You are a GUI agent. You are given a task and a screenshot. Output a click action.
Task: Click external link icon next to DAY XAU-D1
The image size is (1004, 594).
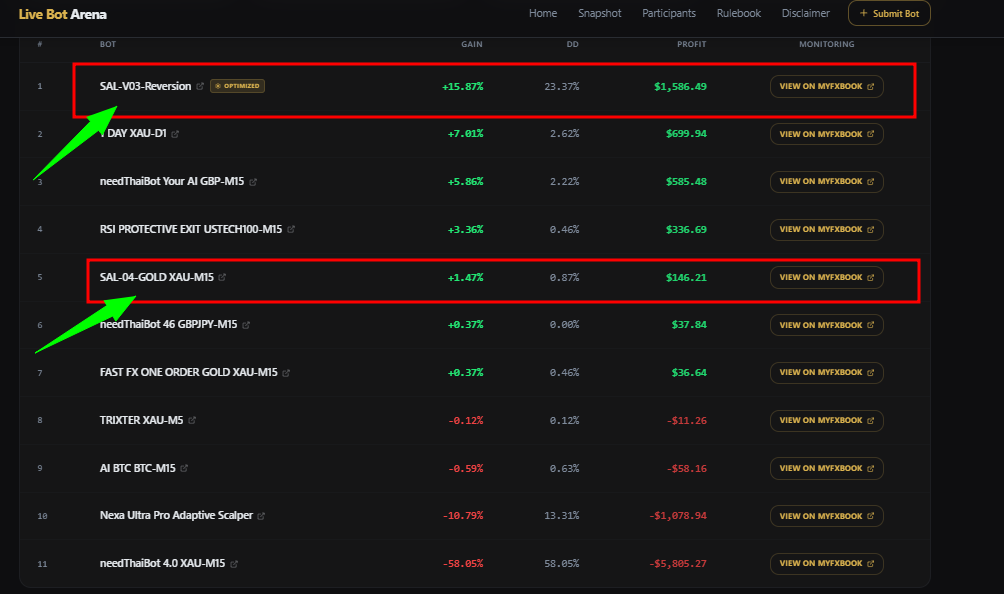(x=175, y=134)
